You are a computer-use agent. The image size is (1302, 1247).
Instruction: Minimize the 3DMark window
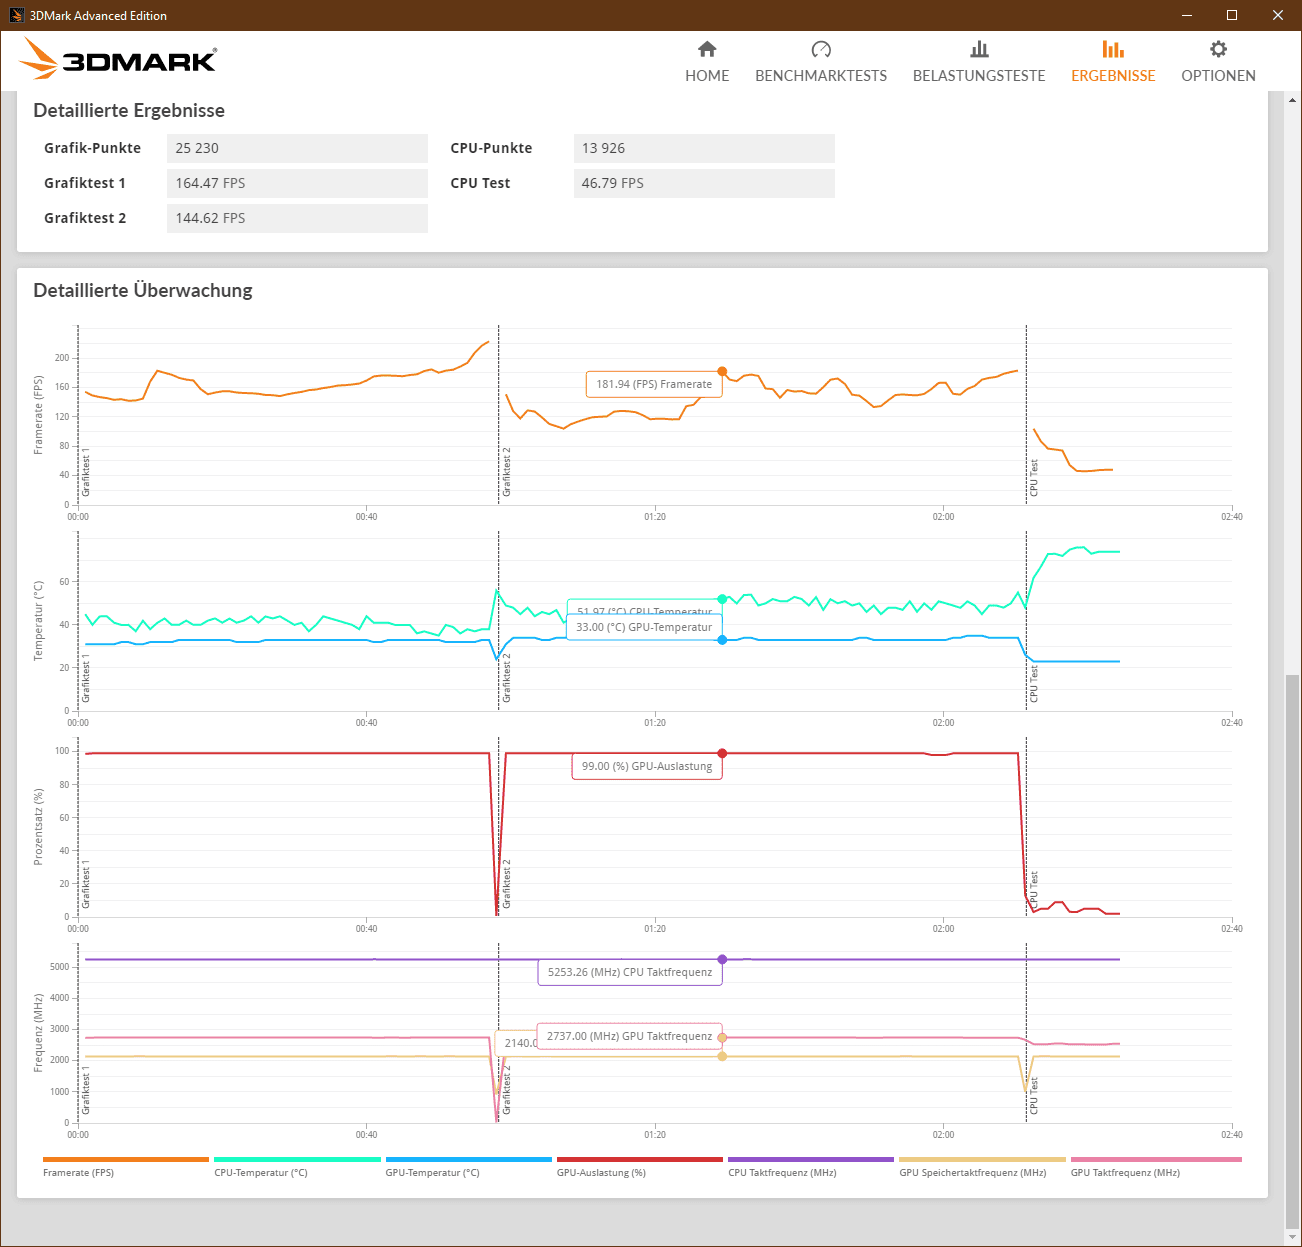[x=1187, y=15]
